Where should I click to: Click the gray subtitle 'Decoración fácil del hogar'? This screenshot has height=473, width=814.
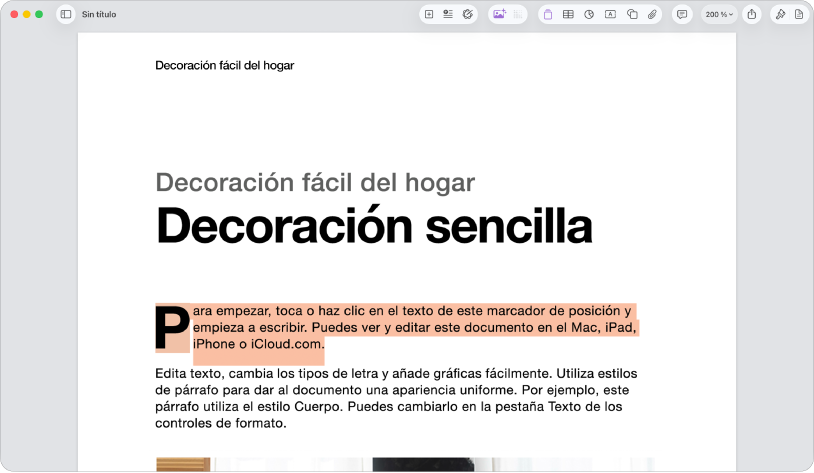315,182
